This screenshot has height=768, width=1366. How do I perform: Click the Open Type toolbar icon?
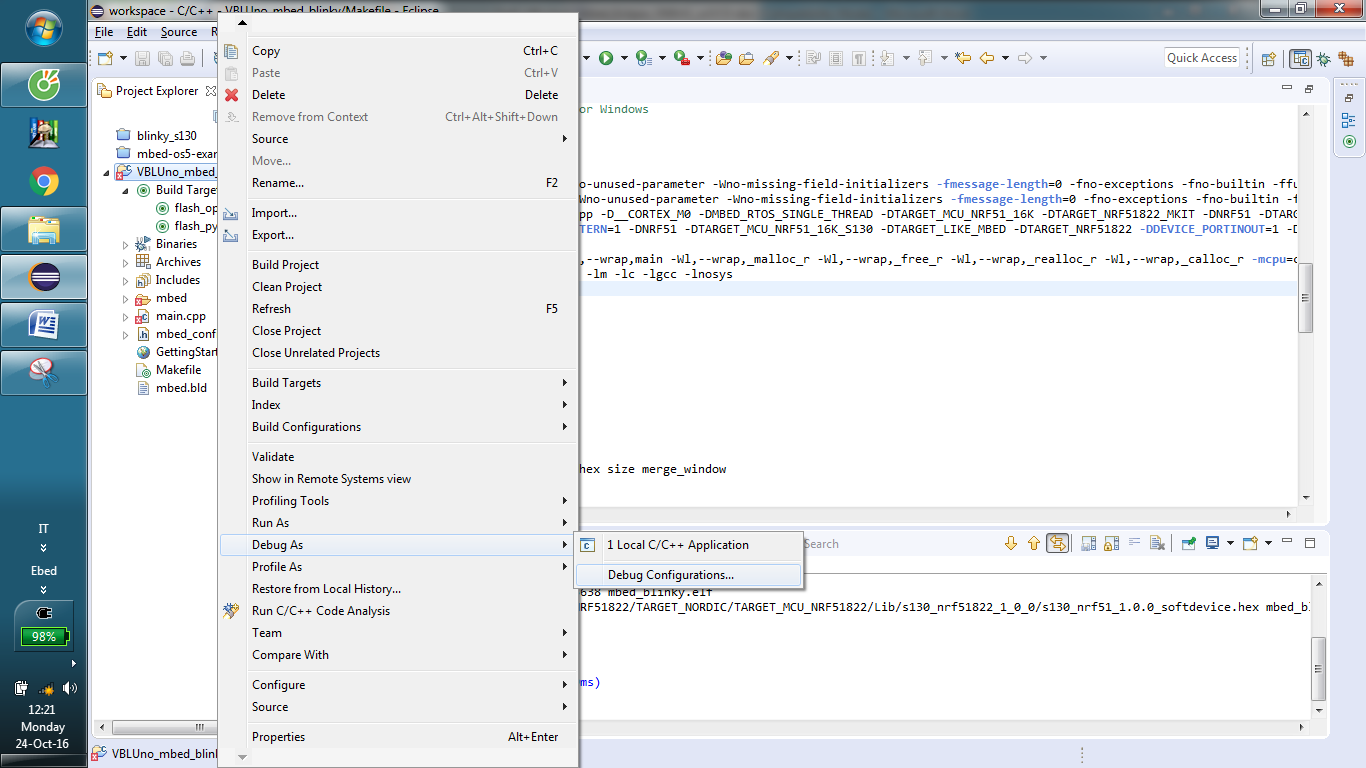724,58
